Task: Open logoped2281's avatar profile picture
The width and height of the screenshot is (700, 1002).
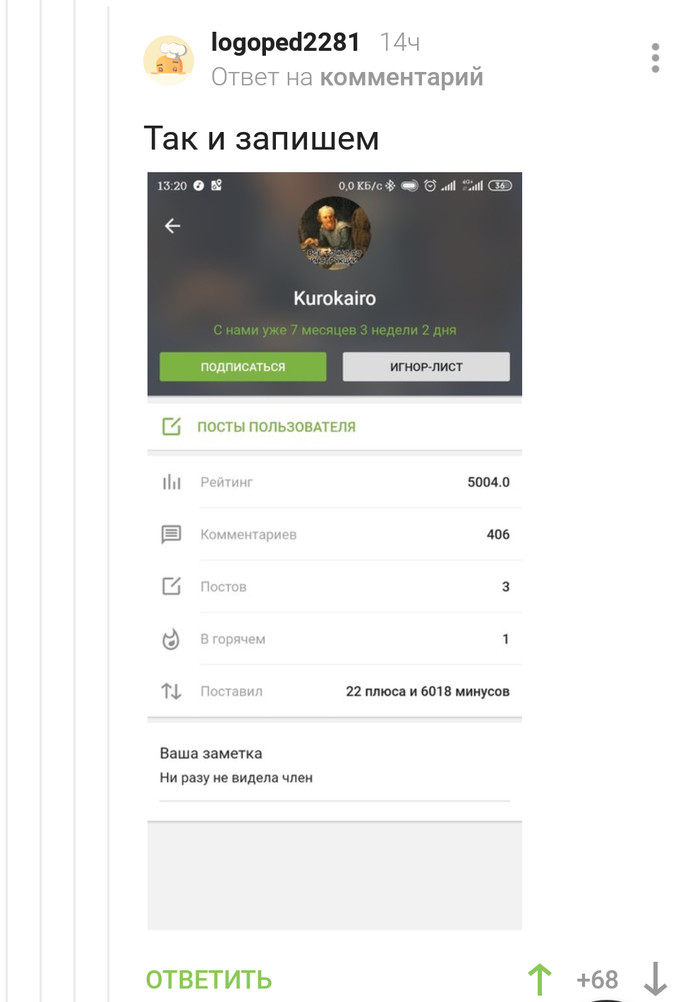Action: click(168, 59)
